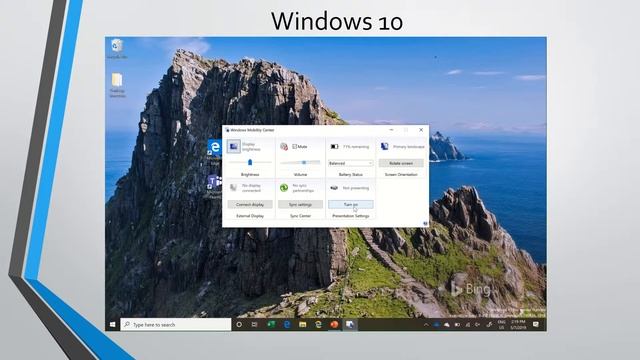Open OneDrive cloud icon in system tray

[x=447, y=325]
